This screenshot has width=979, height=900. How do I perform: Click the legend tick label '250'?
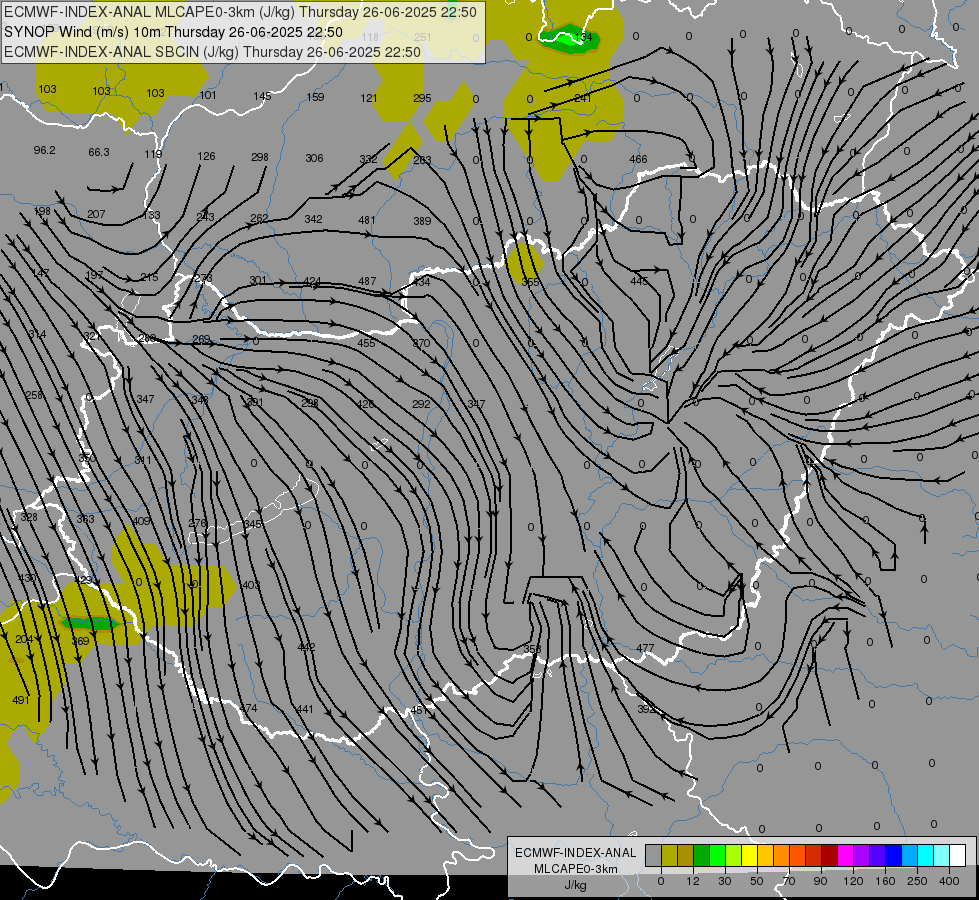click(917, 881)
